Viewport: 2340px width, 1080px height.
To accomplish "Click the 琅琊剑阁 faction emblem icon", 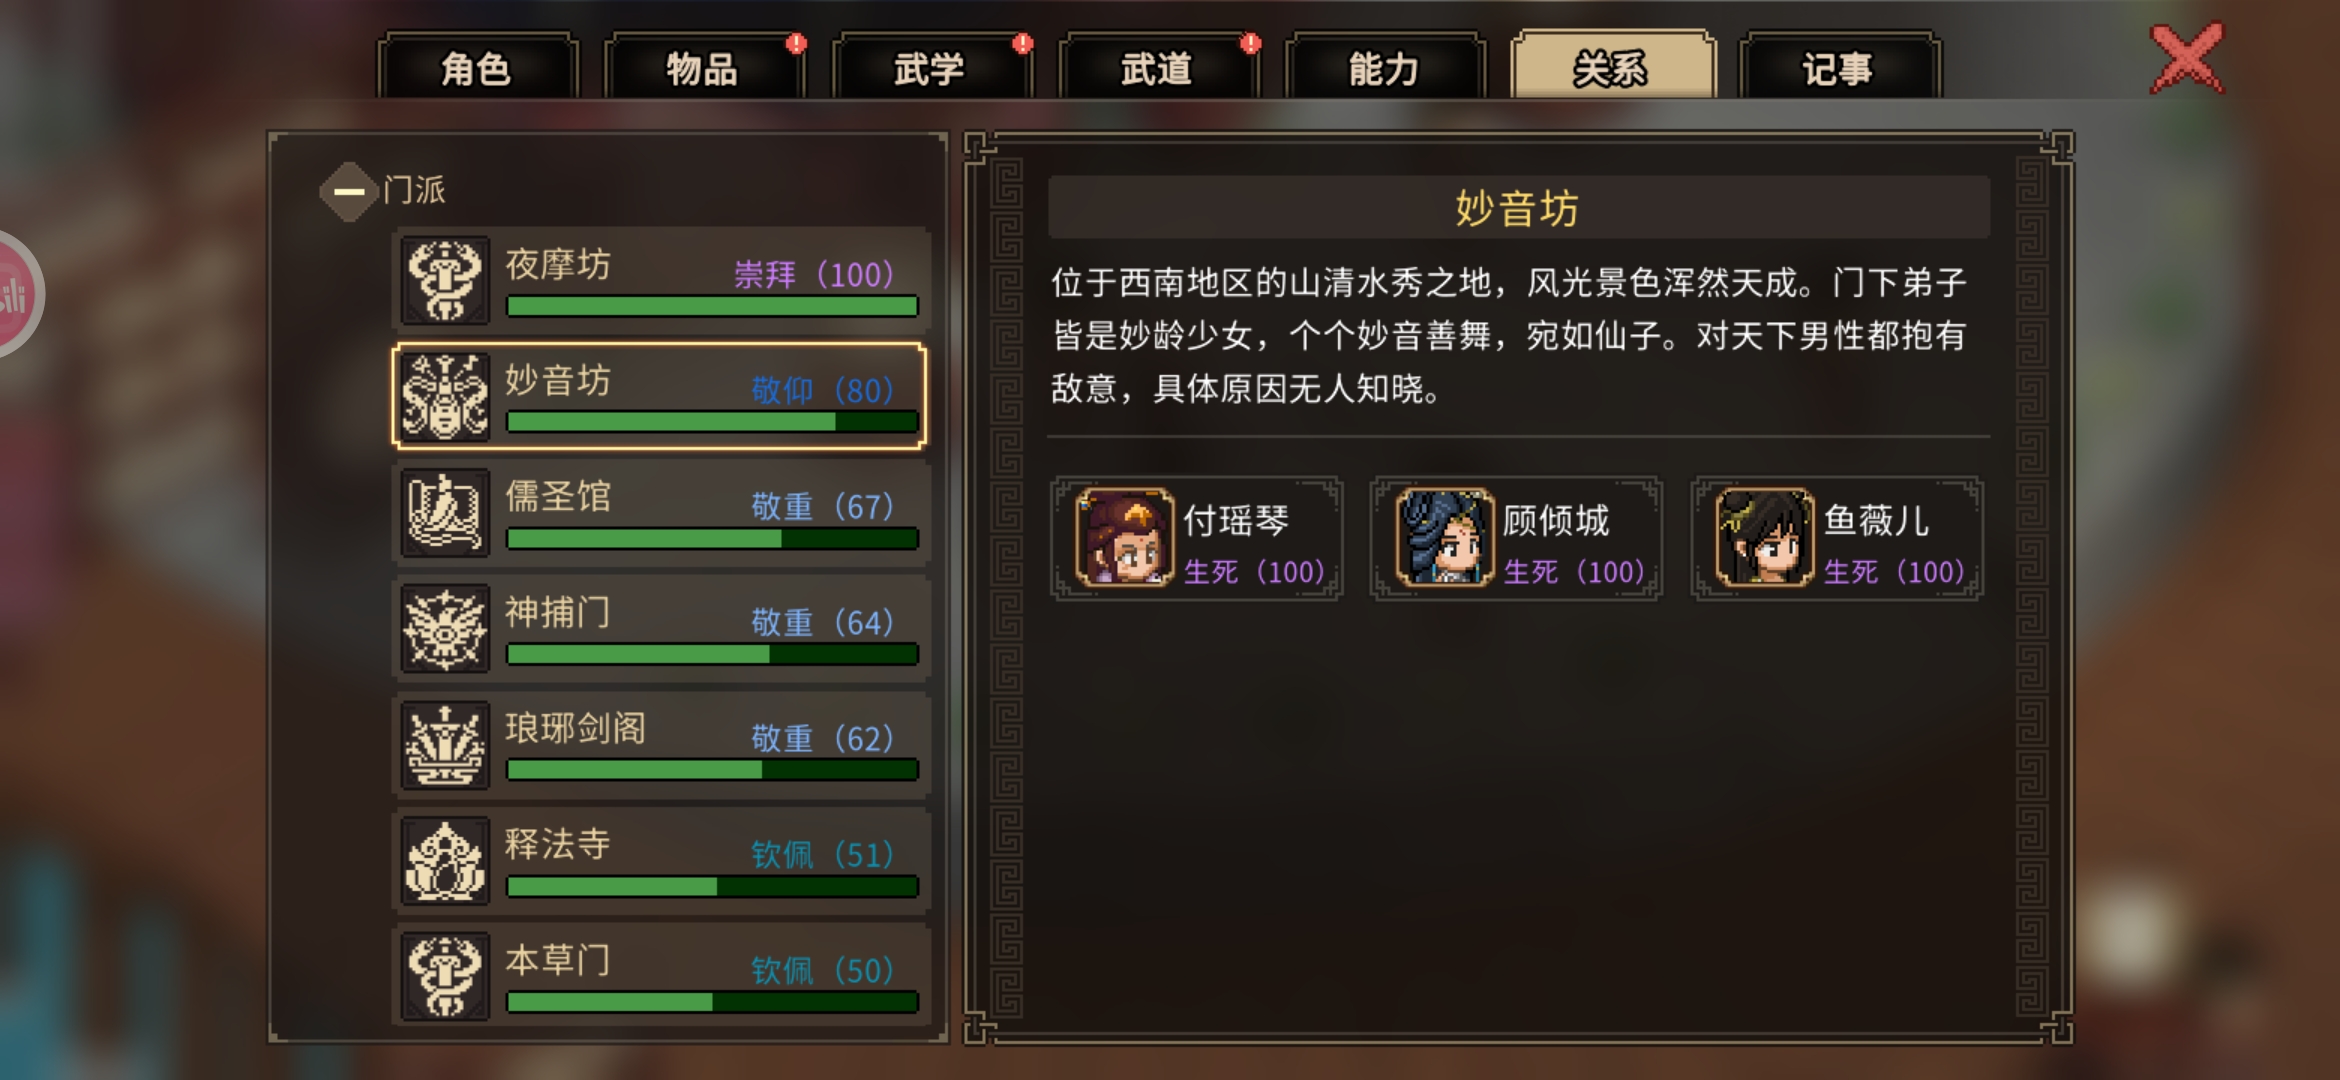I will click(x=446, y=744).
